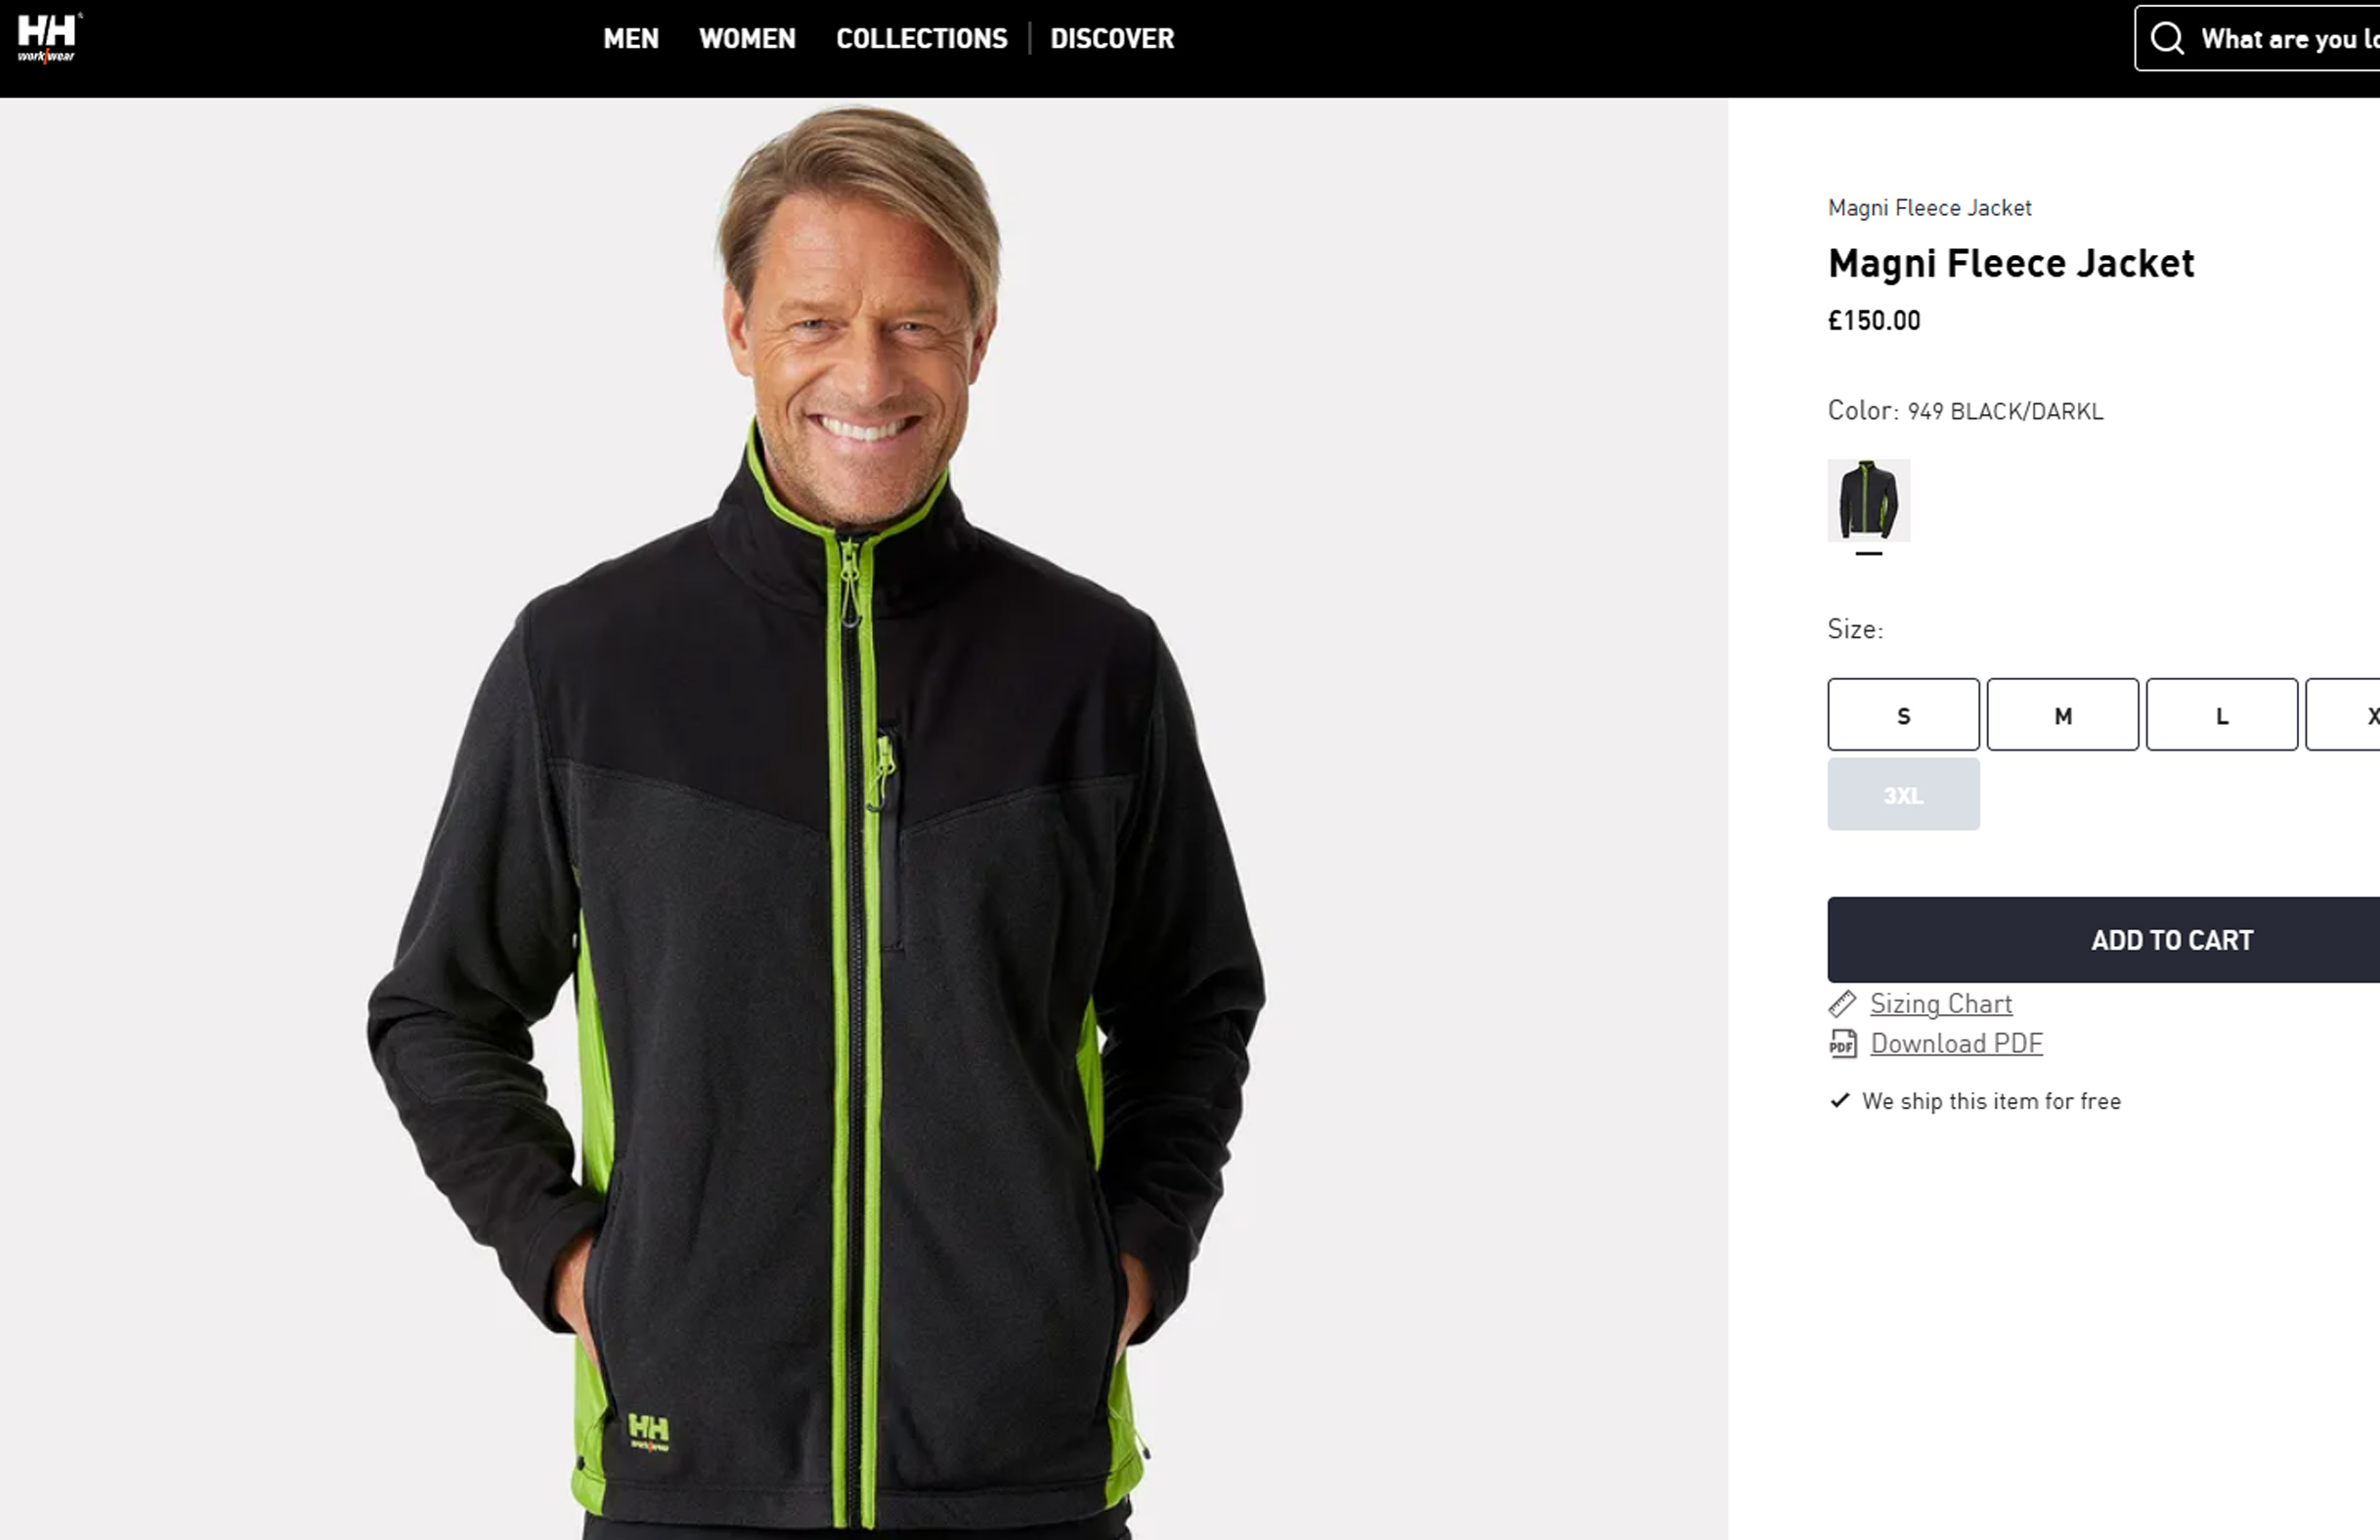Pick size L

2221,715
